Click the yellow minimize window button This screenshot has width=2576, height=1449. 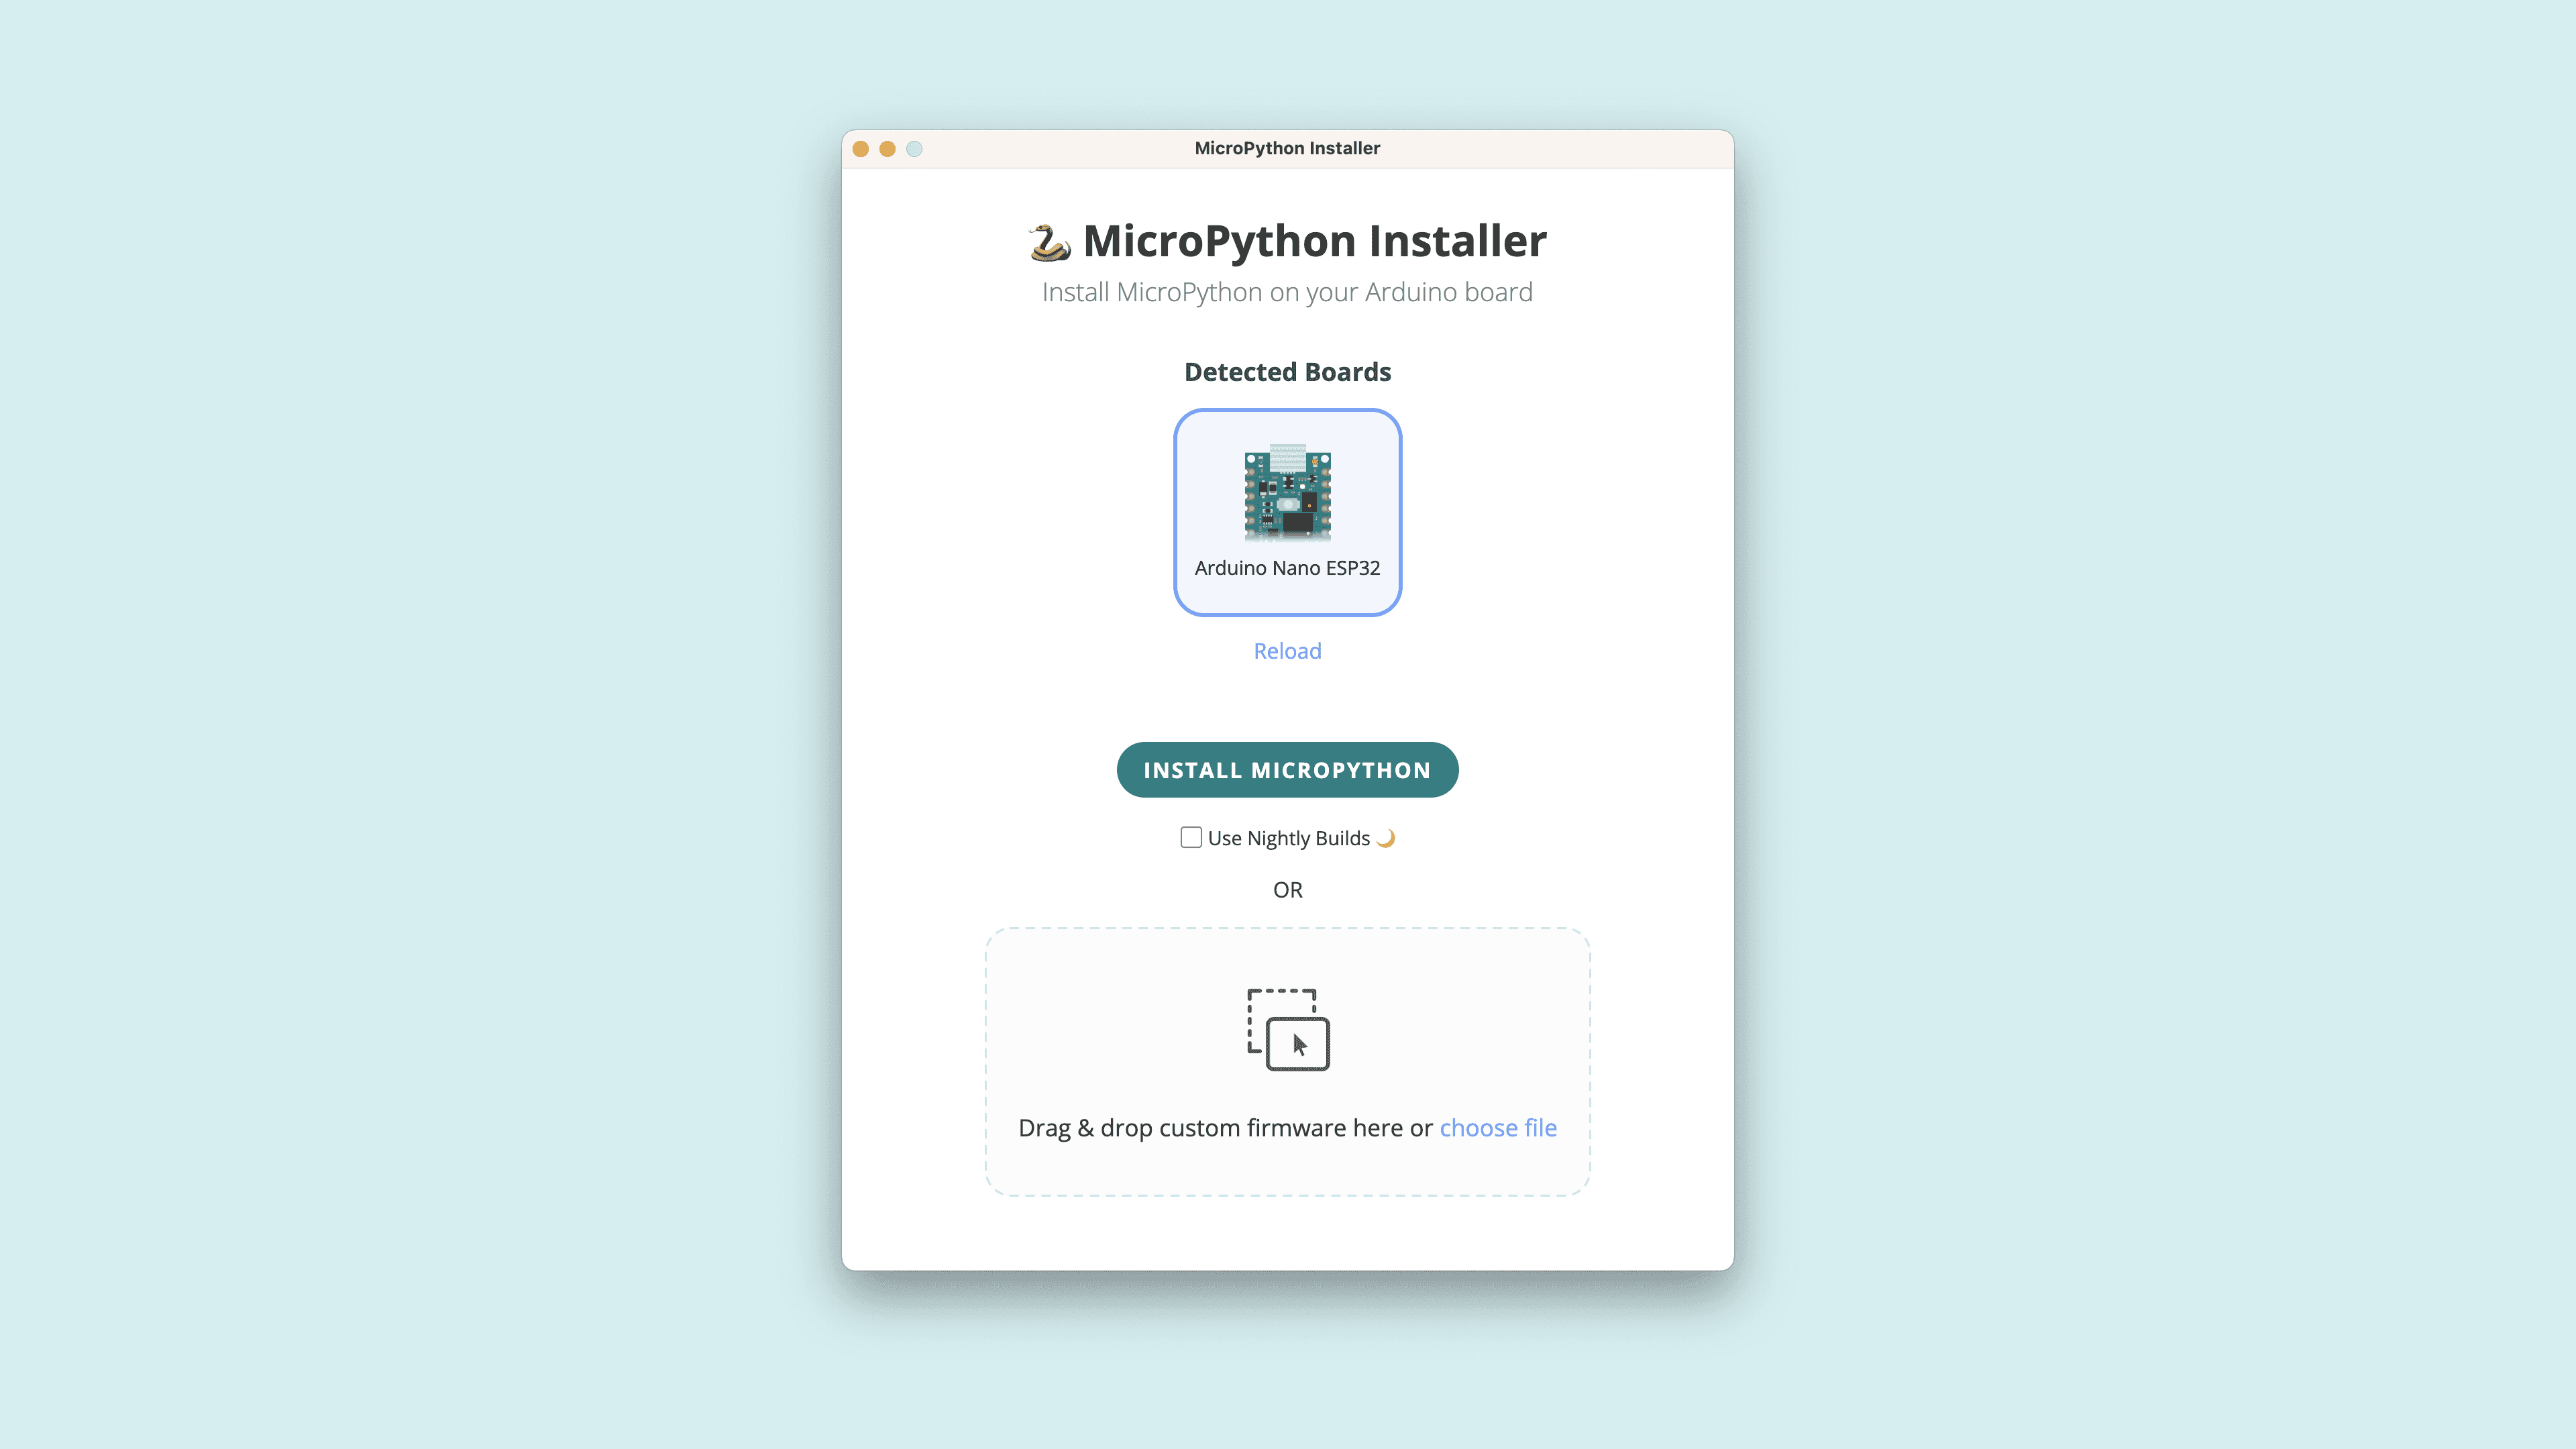(887, 149)
